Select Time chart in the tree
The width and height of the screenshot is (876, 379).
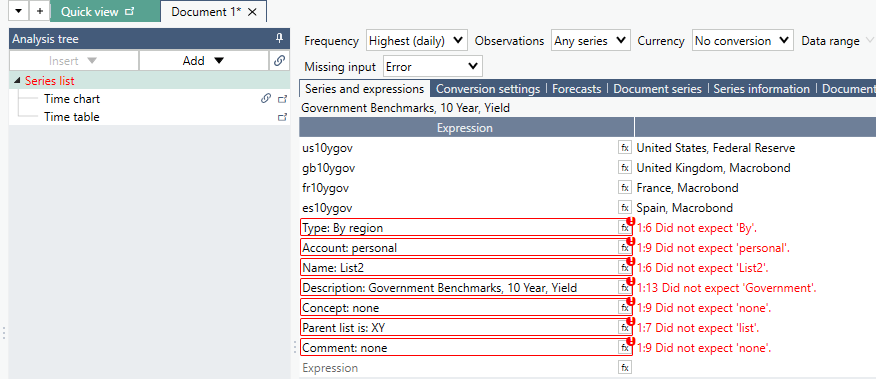72,99
